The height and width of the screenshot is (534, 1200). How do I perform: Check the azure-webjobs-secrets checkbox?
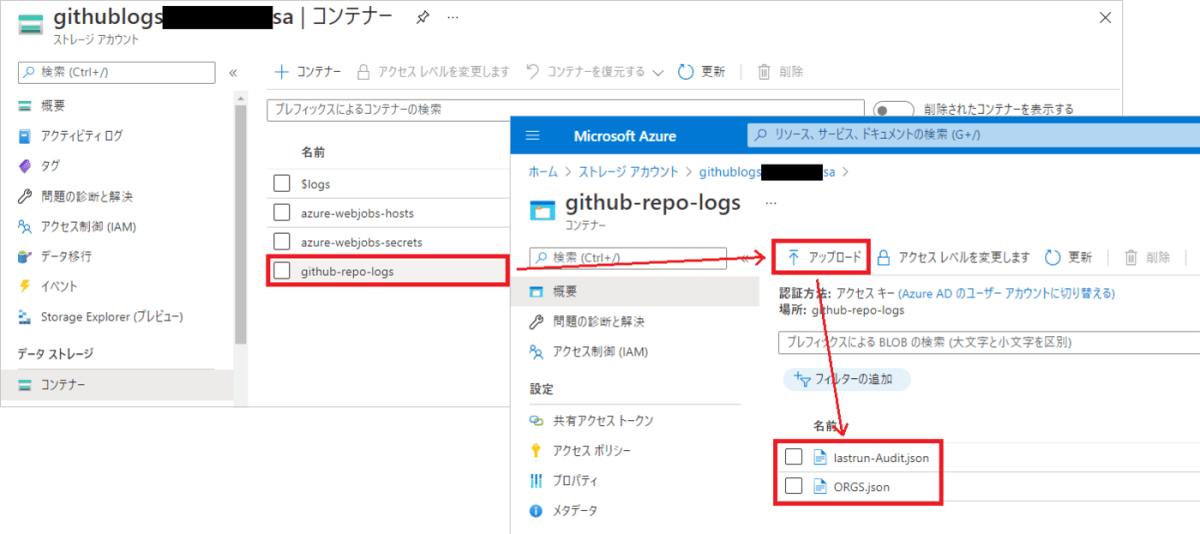282,242
